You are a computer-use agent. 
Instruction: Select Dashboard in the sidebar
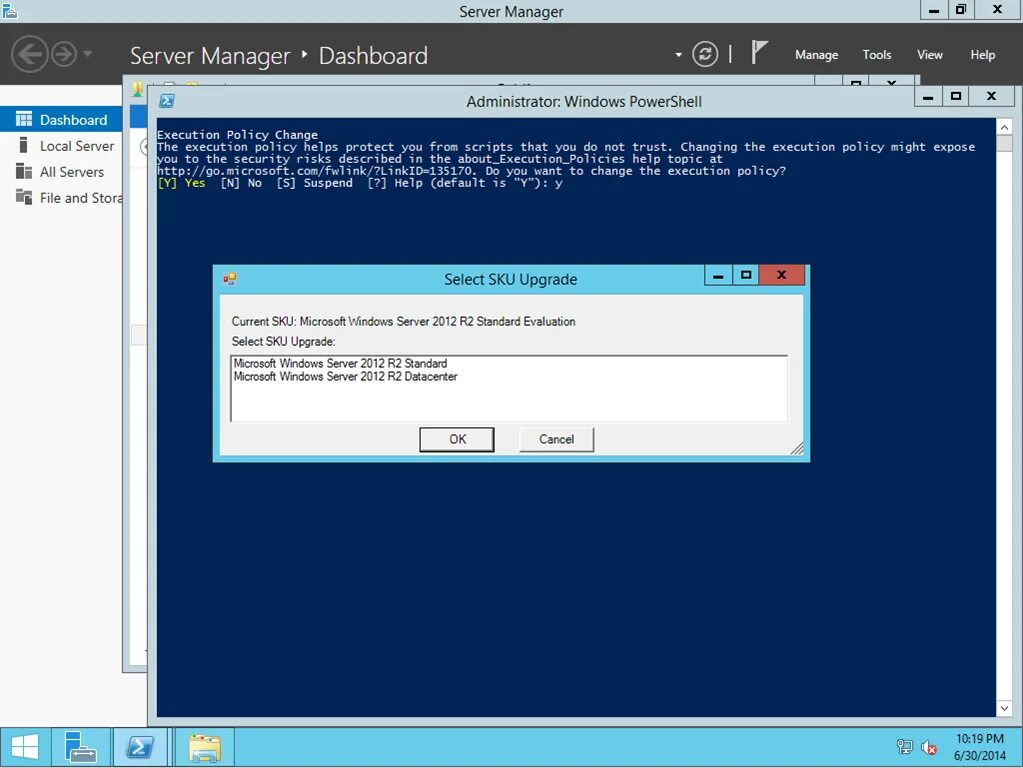[61, 119]
